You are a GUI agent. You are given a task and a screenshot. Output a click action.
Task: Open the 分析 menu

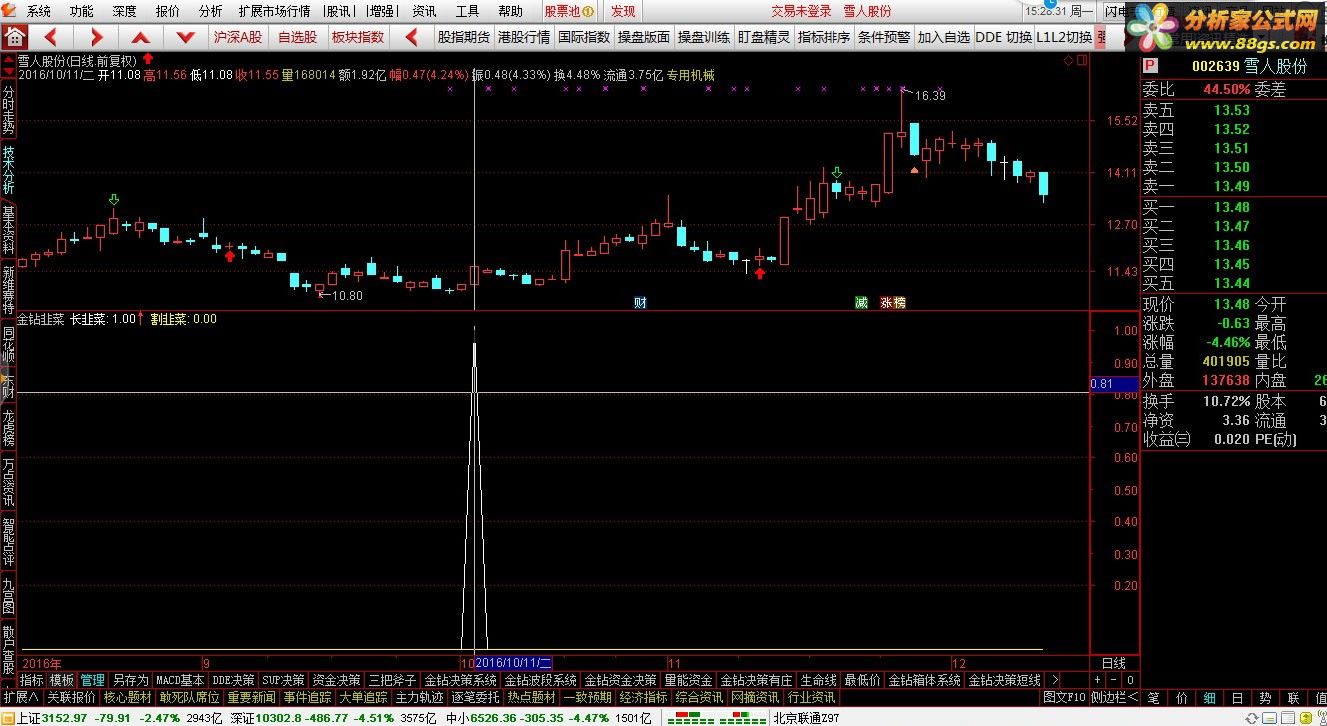(210, 11)
